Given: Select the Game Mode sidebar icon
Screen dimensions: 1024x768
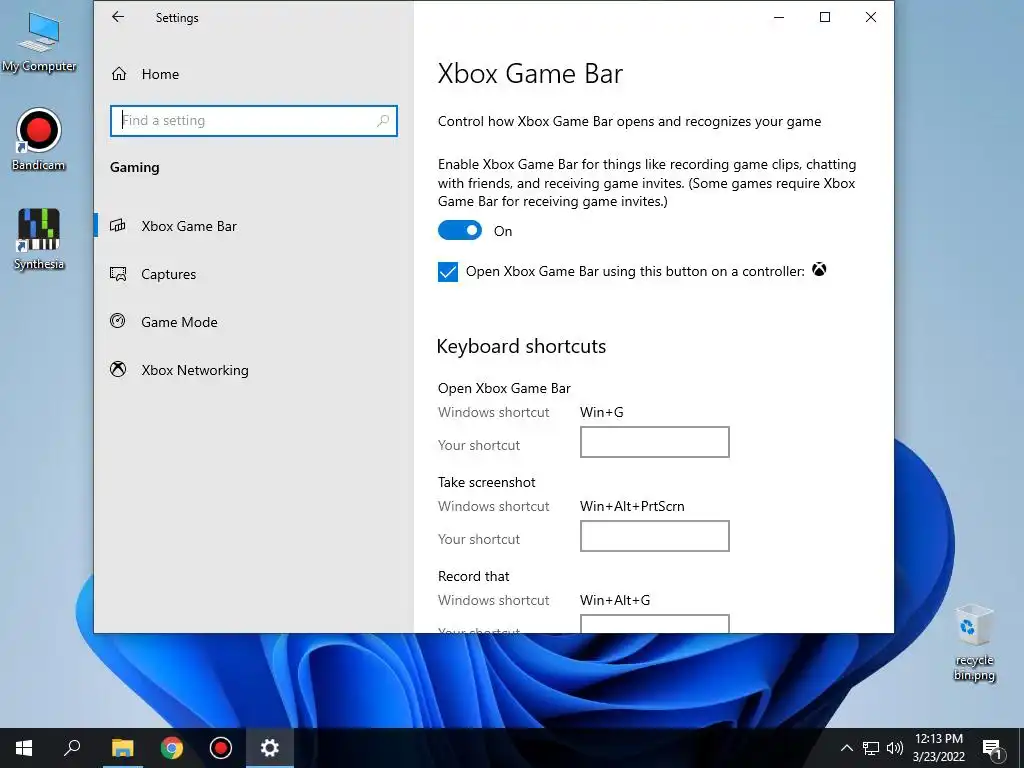Looking at the screenshot, I should [118, 321].
